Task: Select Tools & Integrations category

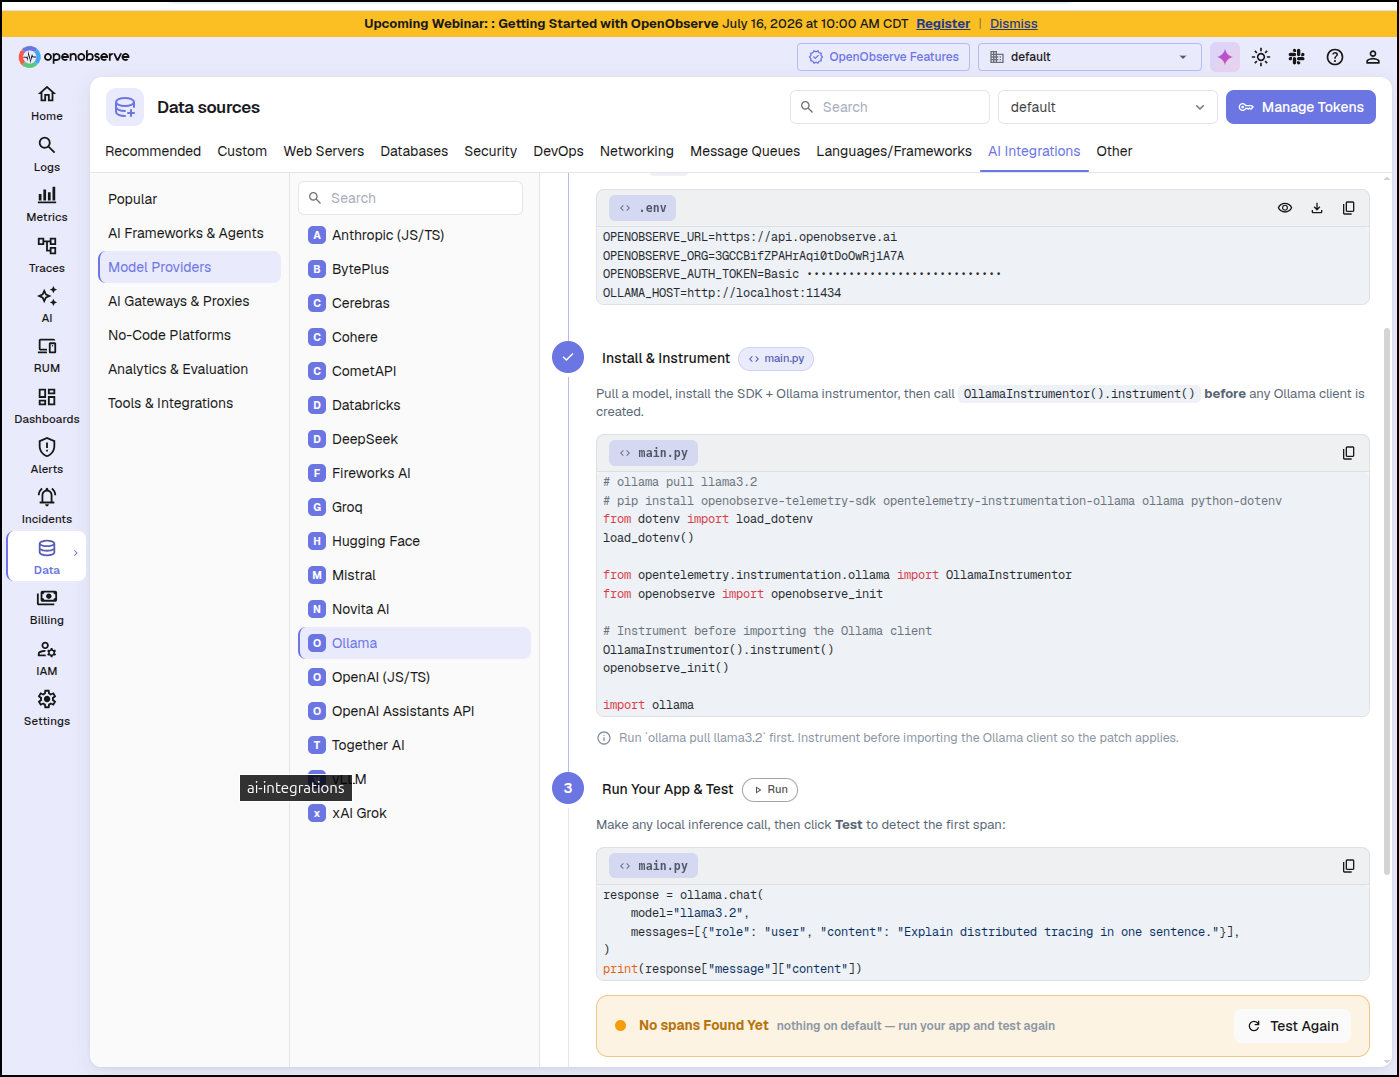Action: pyautogui.click(x=189, y=403)
